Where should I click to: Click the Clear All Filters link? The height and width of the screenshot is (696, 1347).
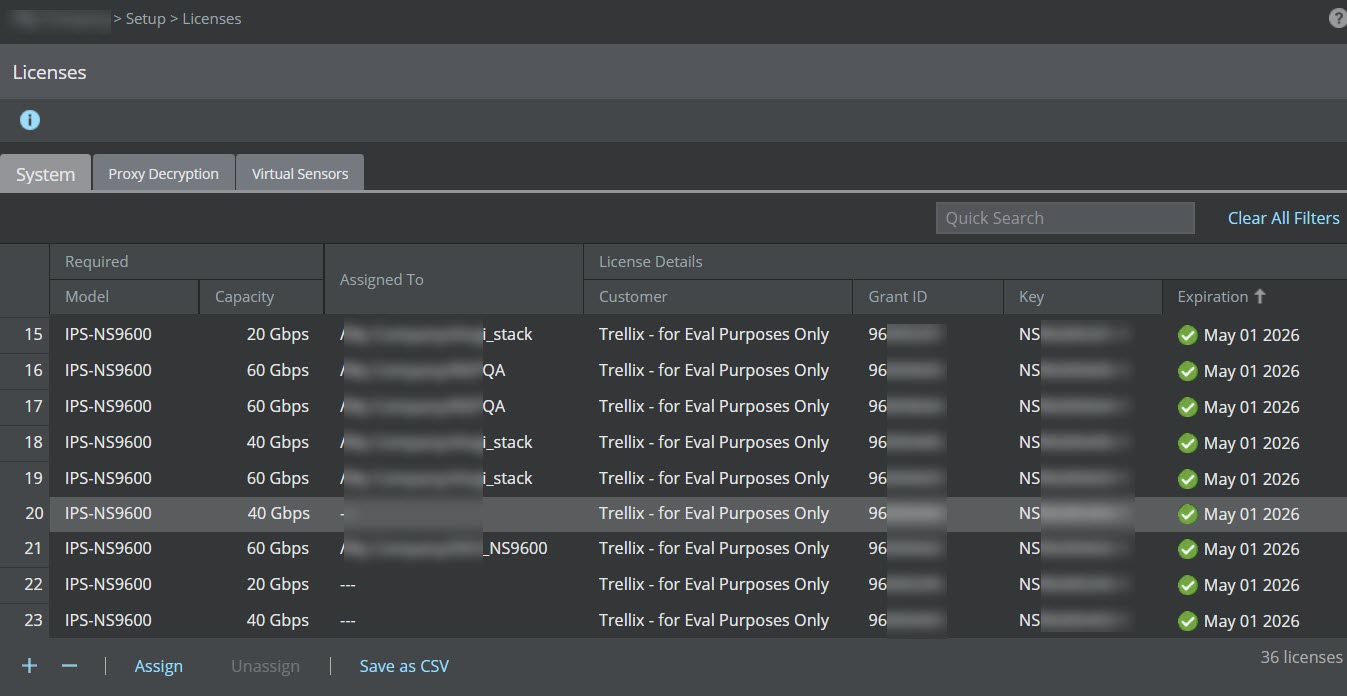coord(1284,218)
